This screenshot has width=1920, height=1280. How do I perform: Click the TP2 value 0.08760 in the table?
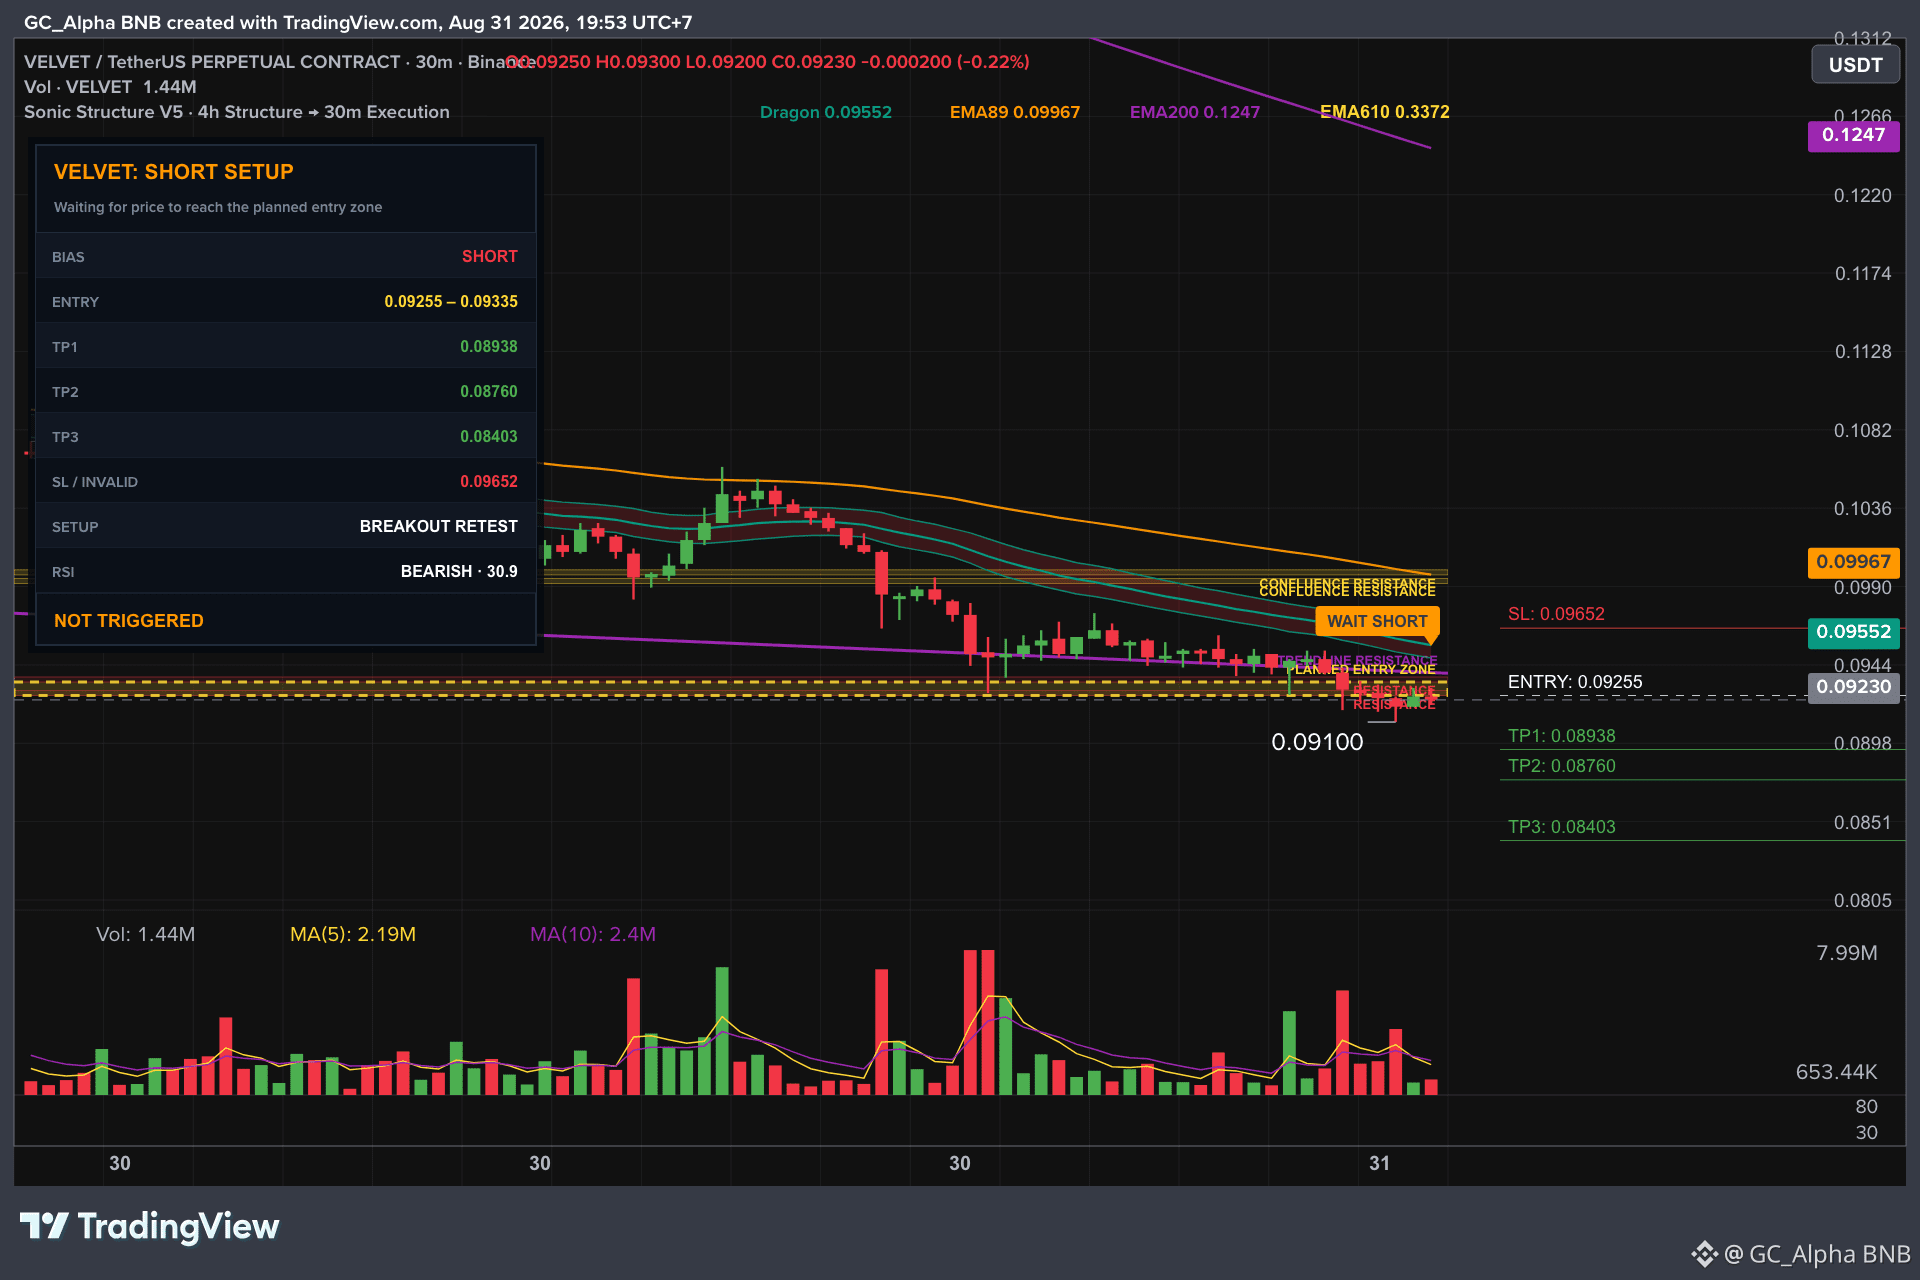(x=489, y=392)
